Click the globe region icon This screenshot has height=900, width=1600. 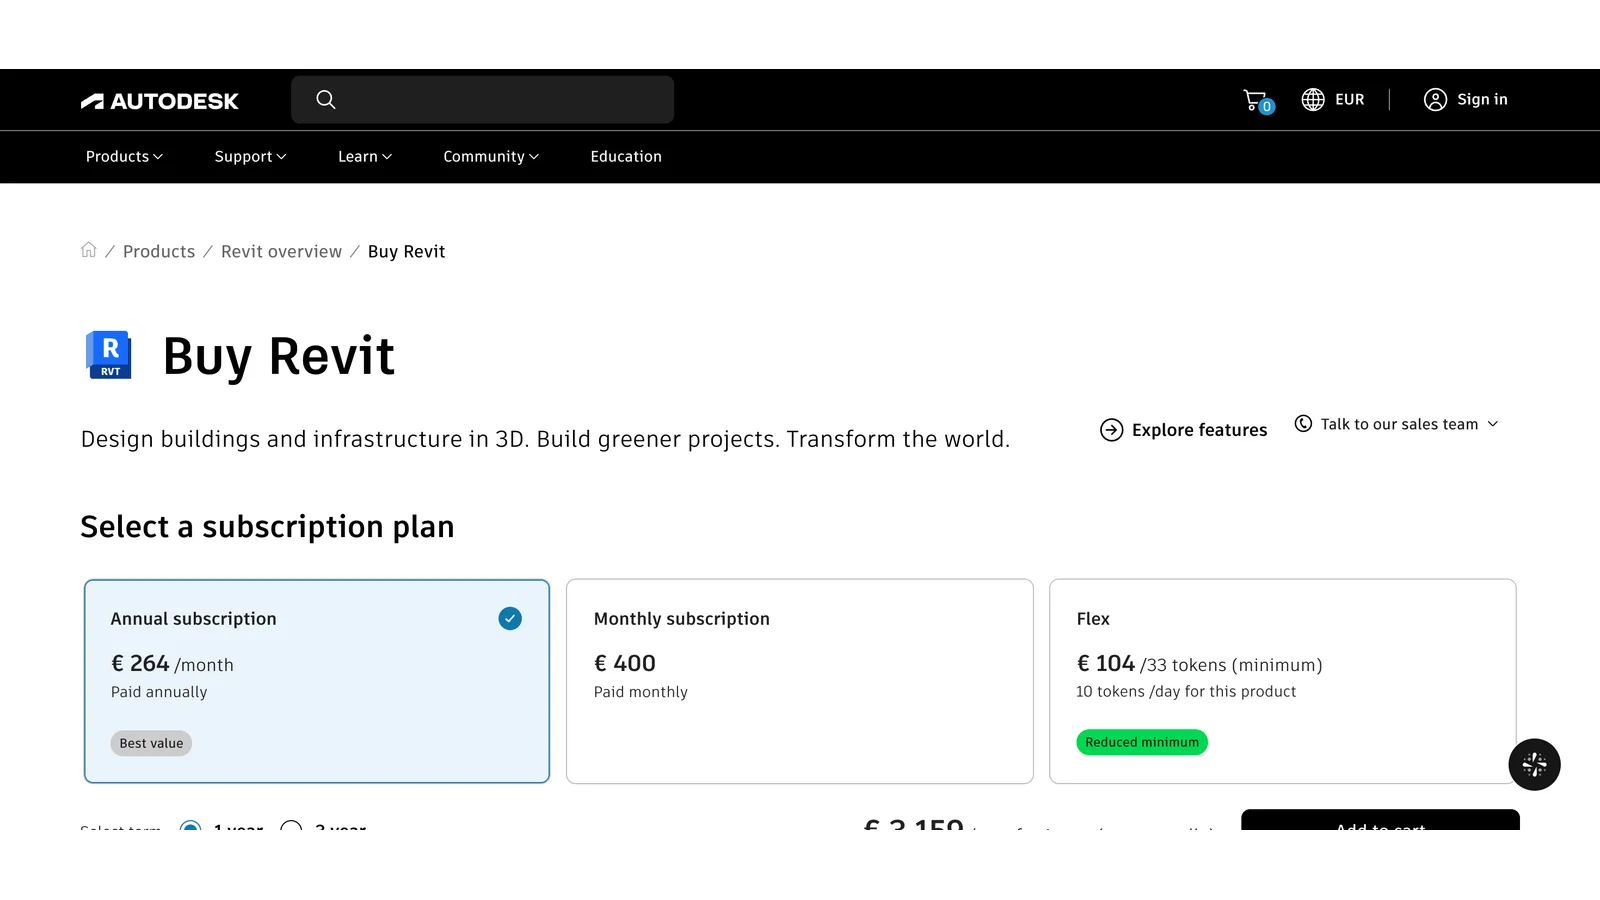1313,99
